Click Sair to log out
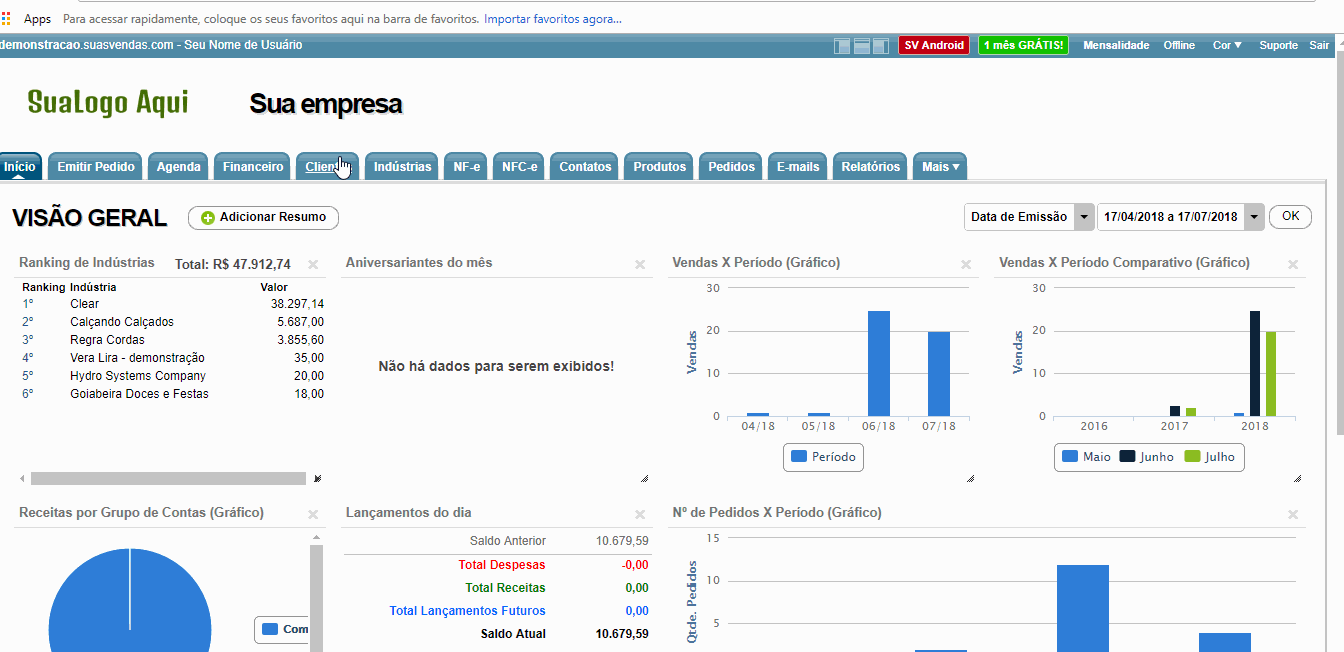This screenshot has height=652, width=1344. click(1319, 45)
